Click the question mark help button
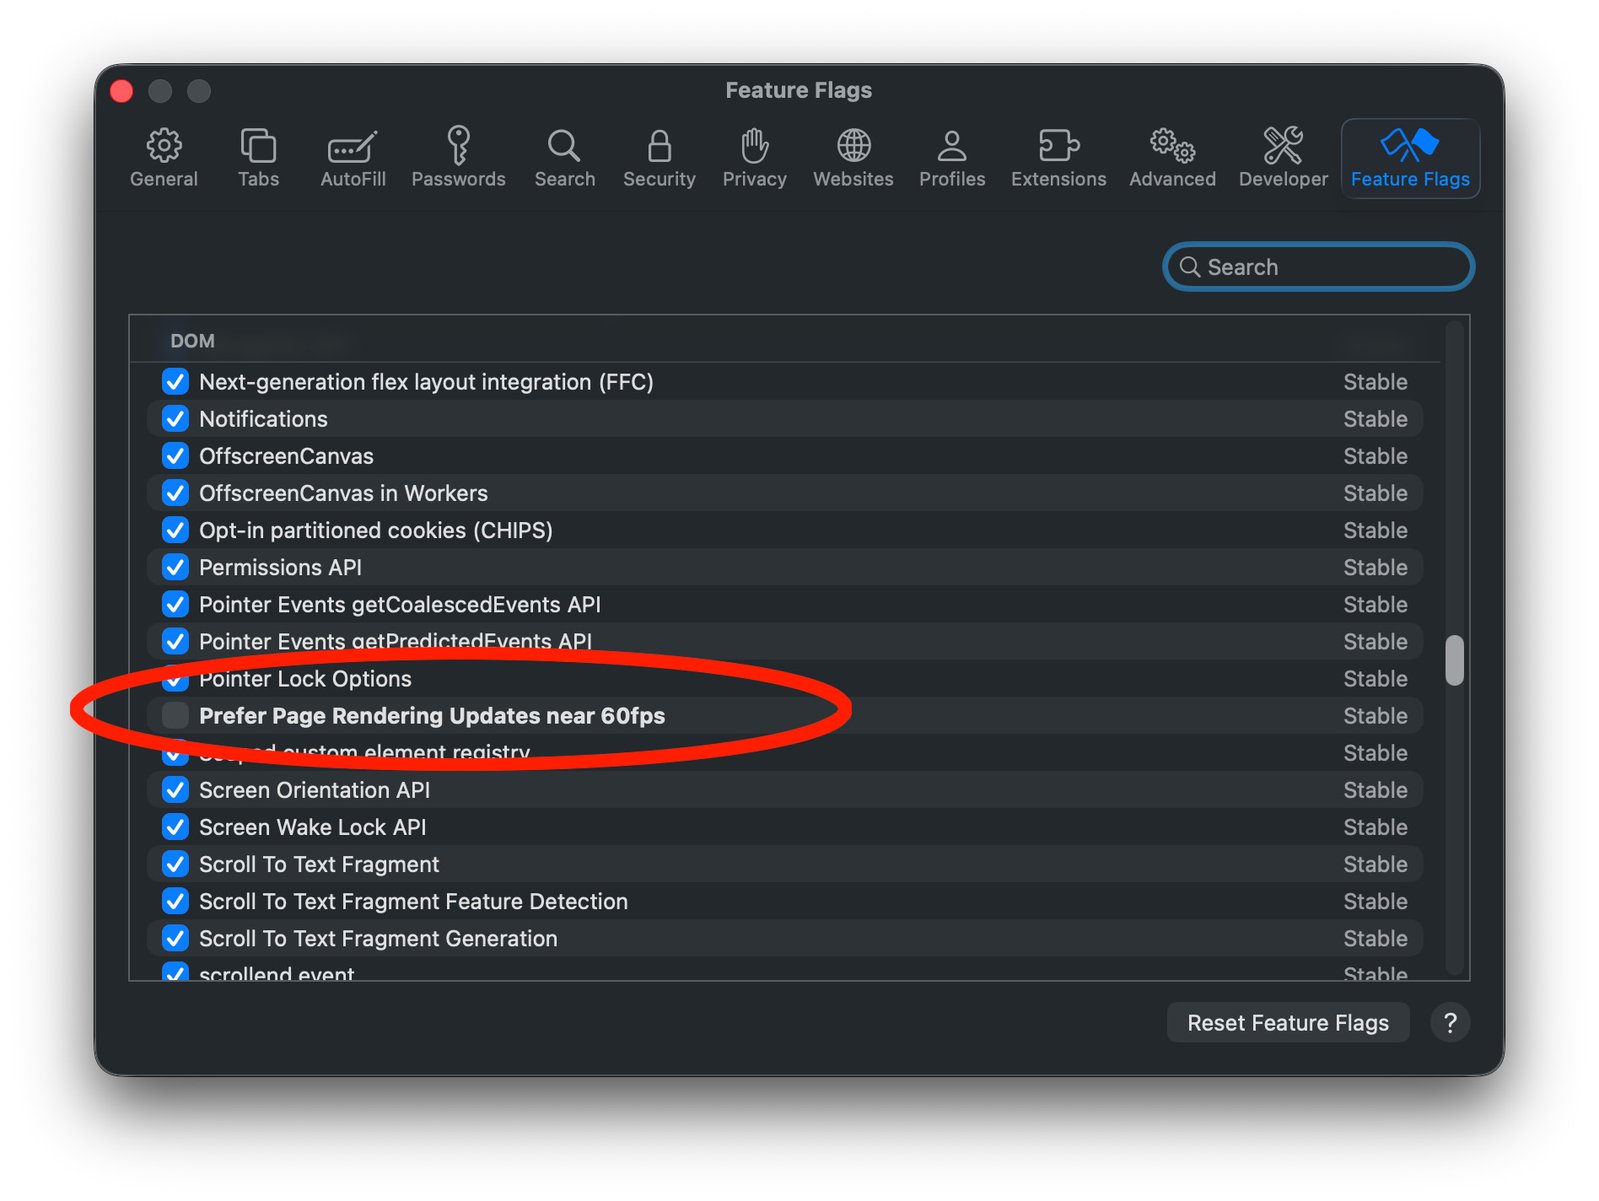 click(1449, 1023)
